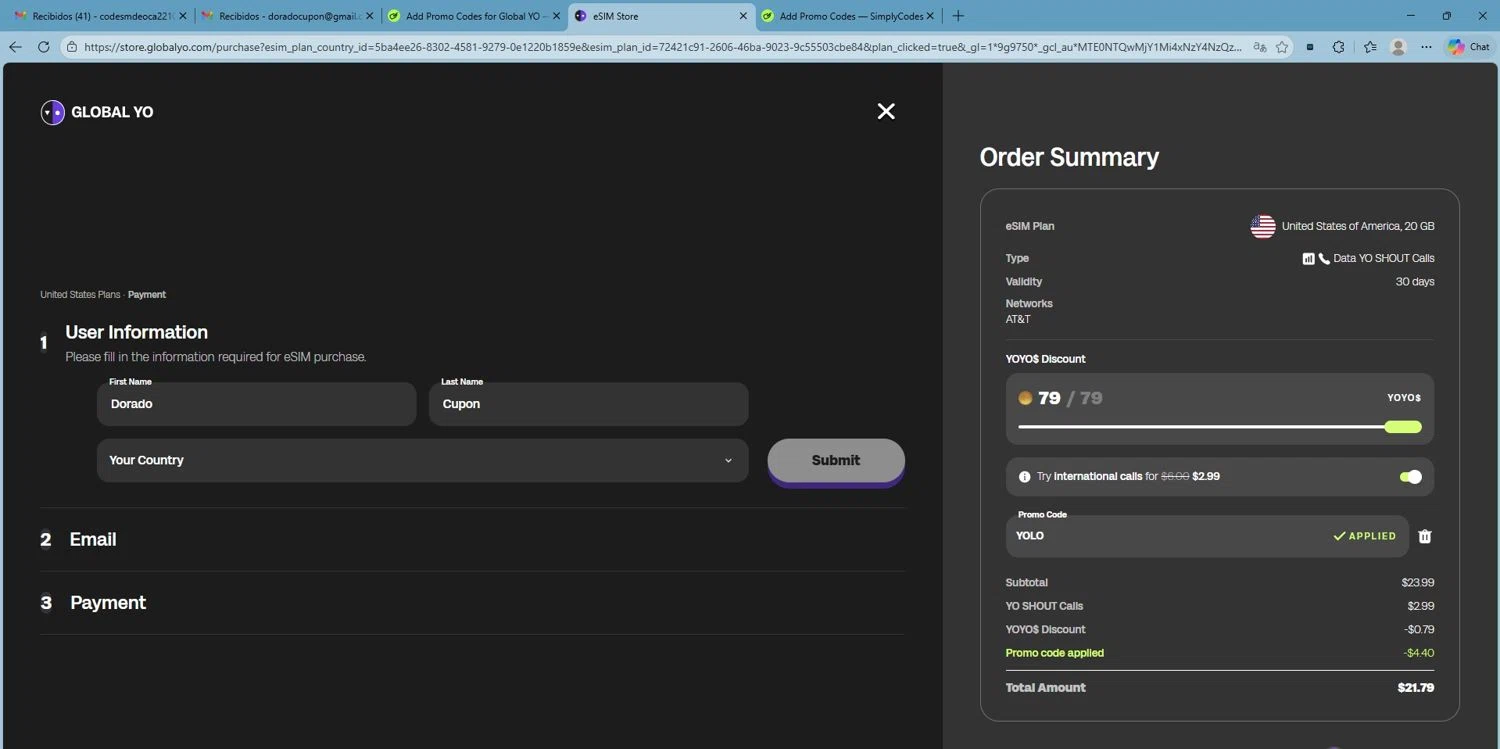Select the eSIM Store tab
Image resolution: width=1500 pixels, height=749 pixels.
660,16
